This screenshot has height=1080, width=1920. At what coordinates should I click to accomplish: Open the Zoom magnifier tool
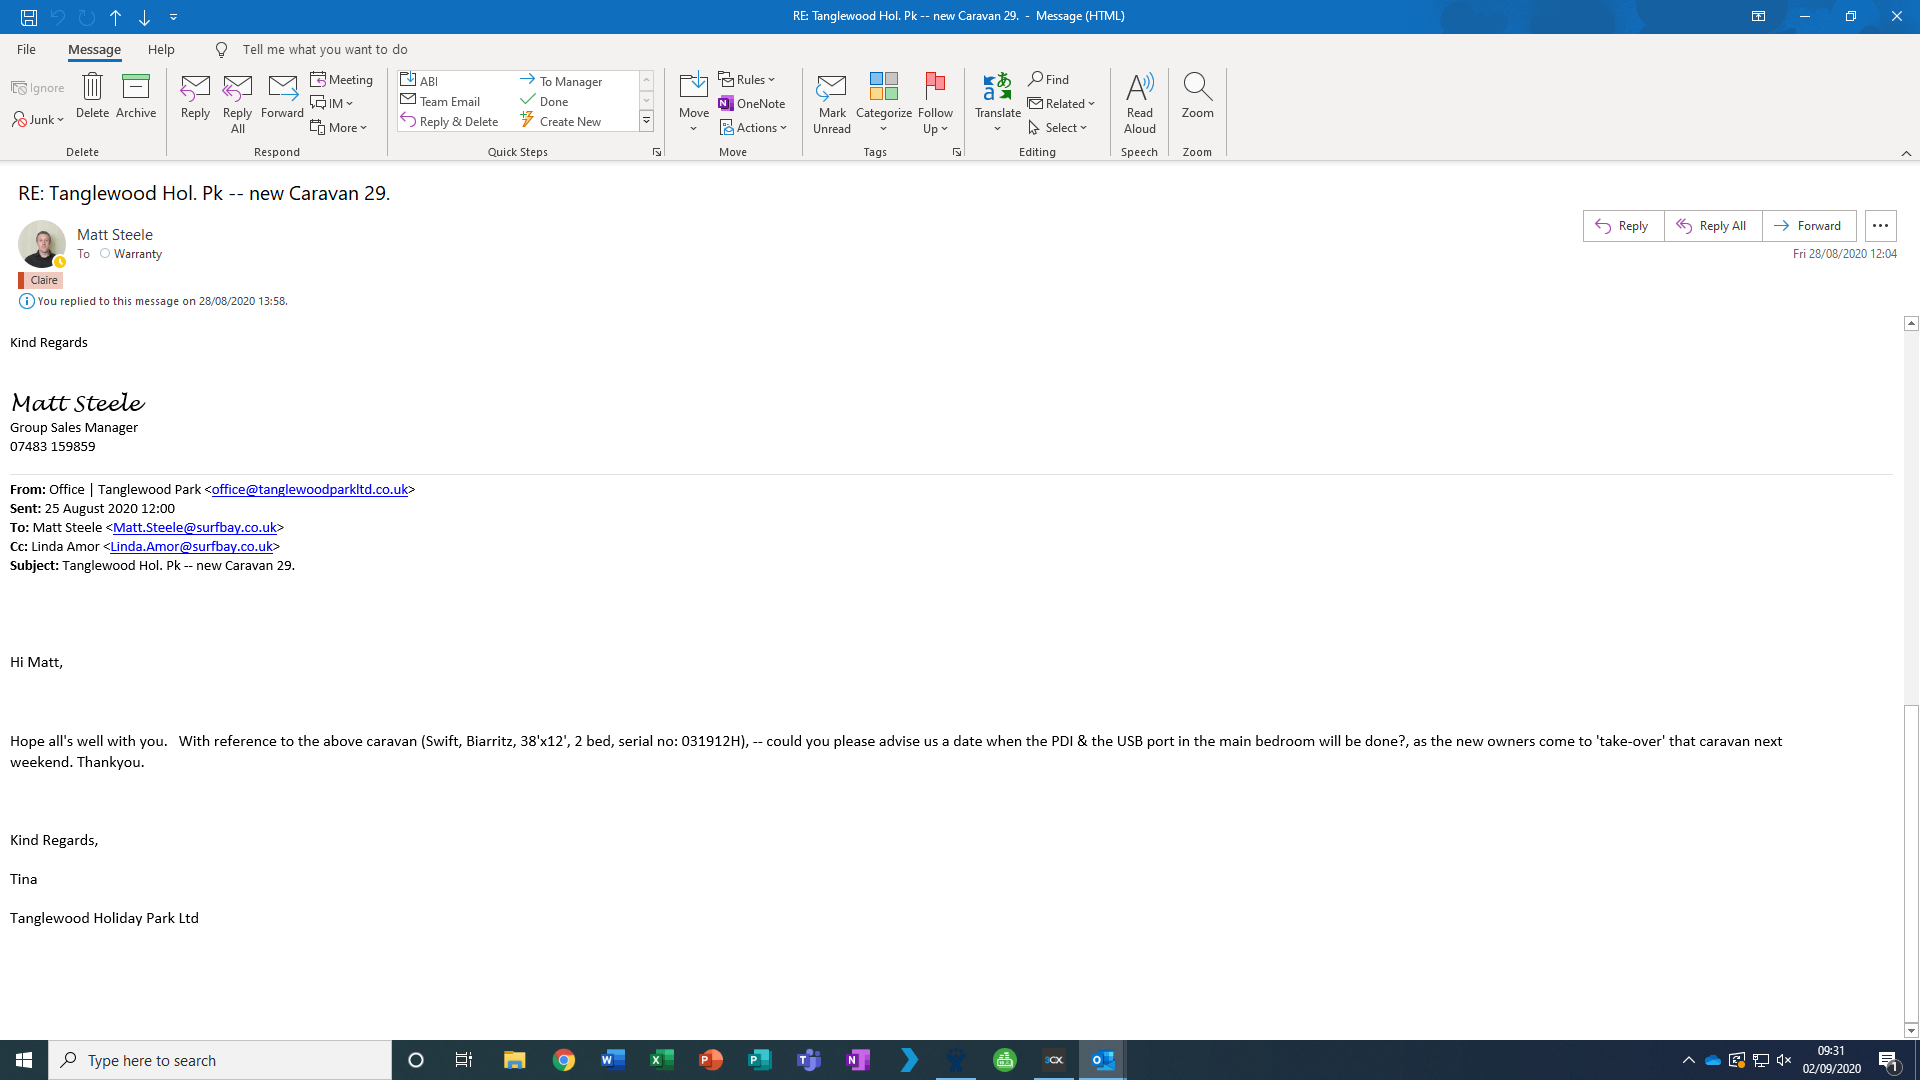coord(1197,96)
